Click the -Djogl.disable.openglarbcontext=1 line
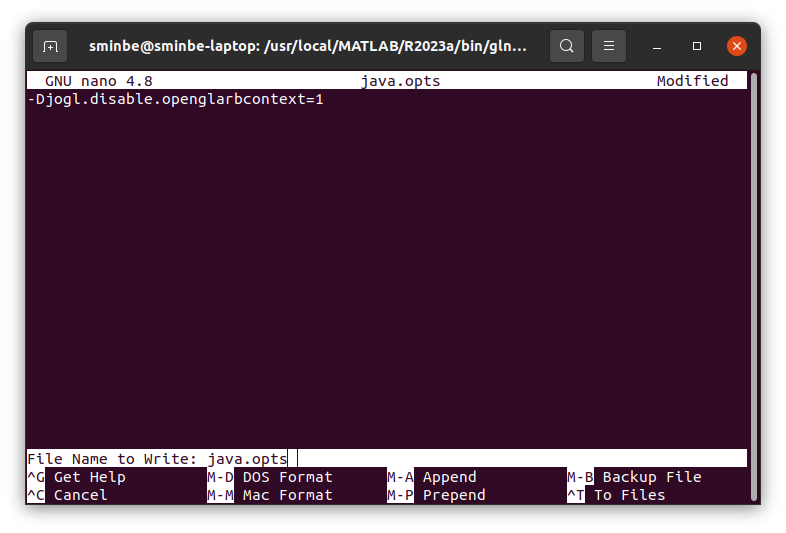The image size is (786, 533). click(x=175, y=99)
